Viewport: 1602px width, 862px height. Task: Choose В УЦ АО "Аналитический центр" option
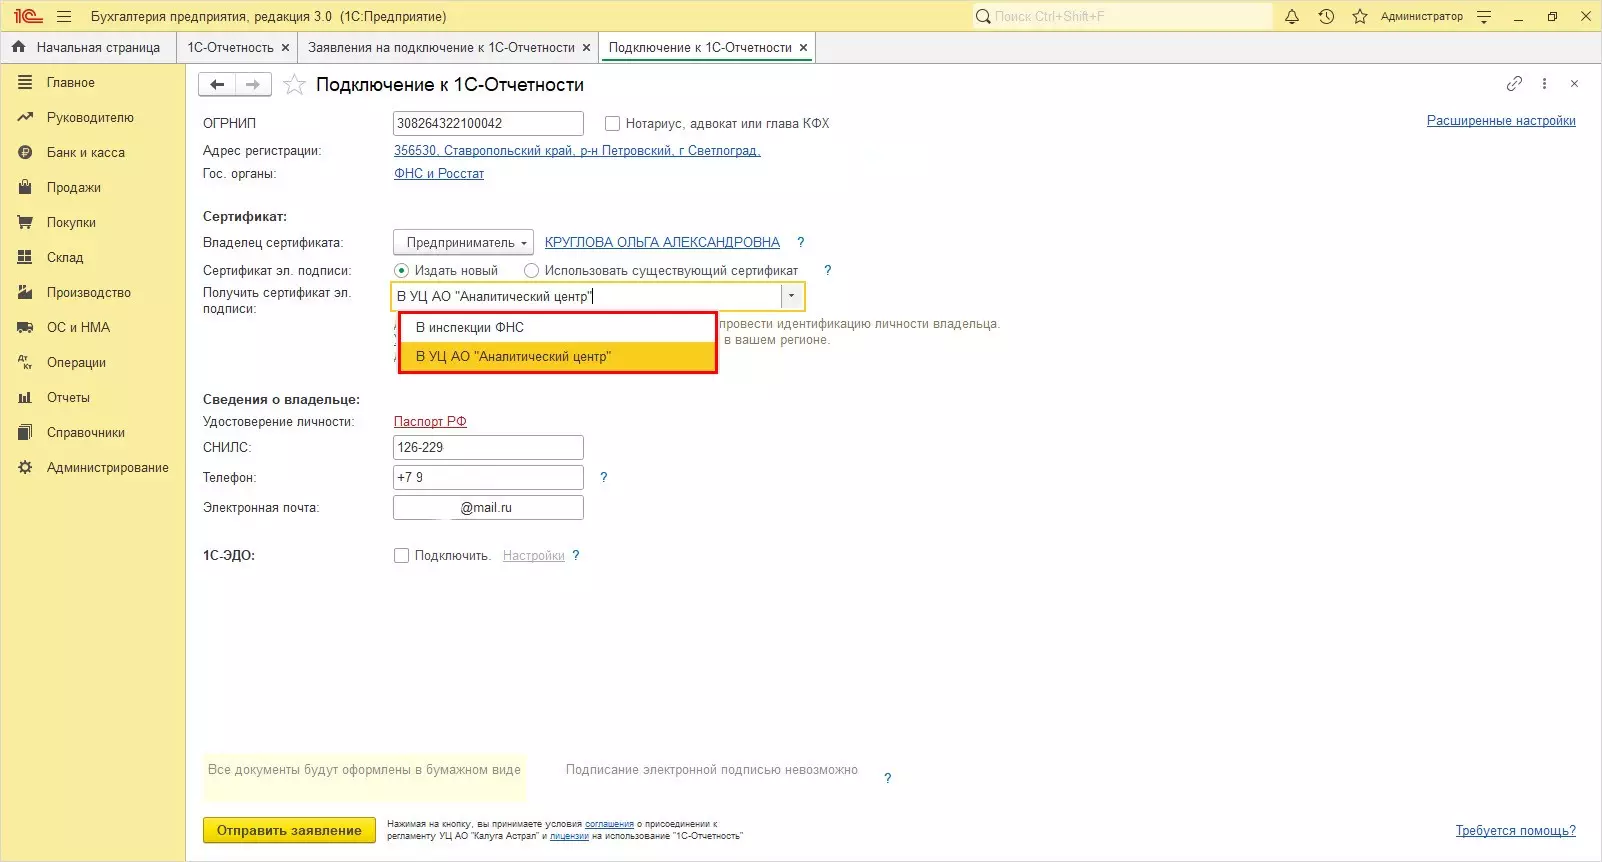[558, 356]
